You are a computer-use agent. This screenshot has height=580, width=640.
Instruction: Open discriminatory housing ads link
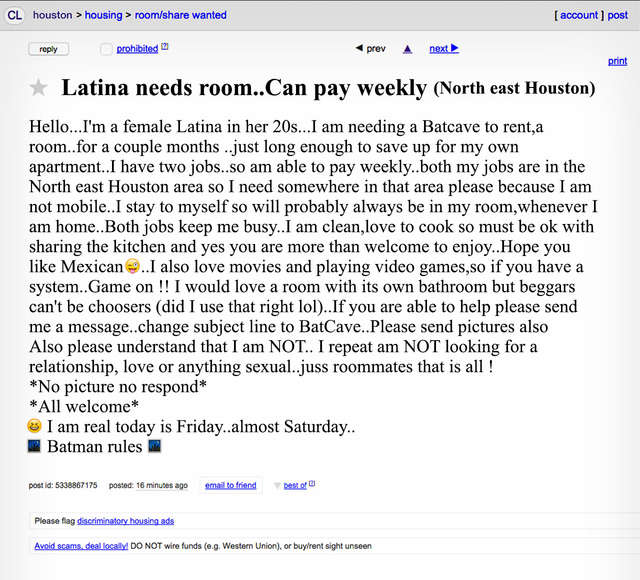tap(124, 521)
